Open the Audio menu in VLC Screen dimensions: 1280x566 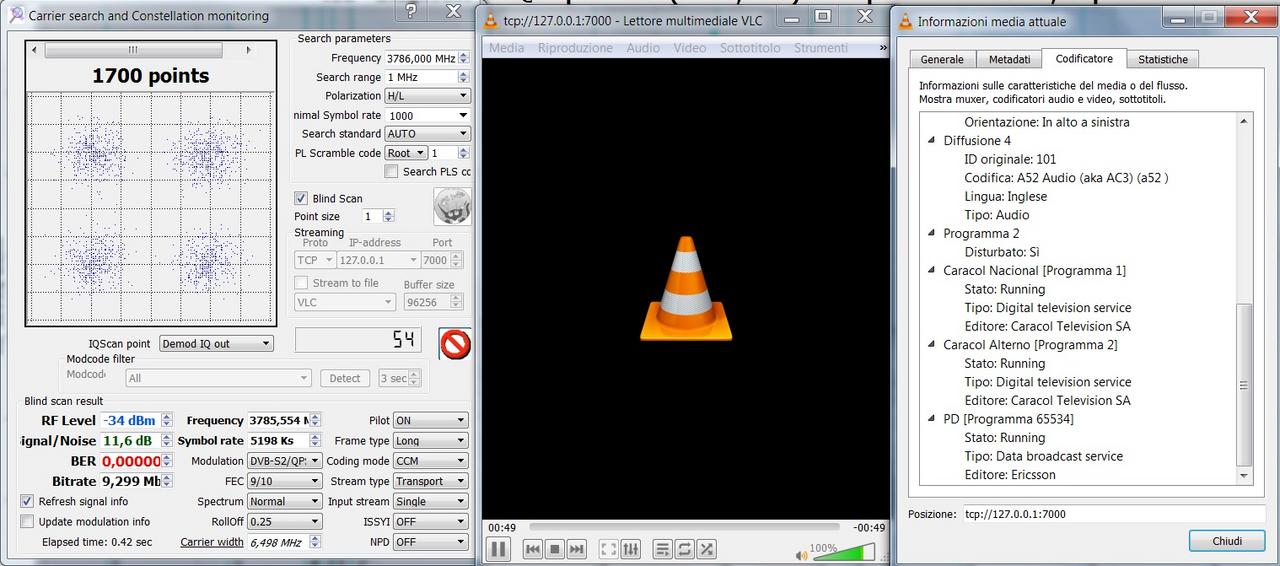[643, 48]
